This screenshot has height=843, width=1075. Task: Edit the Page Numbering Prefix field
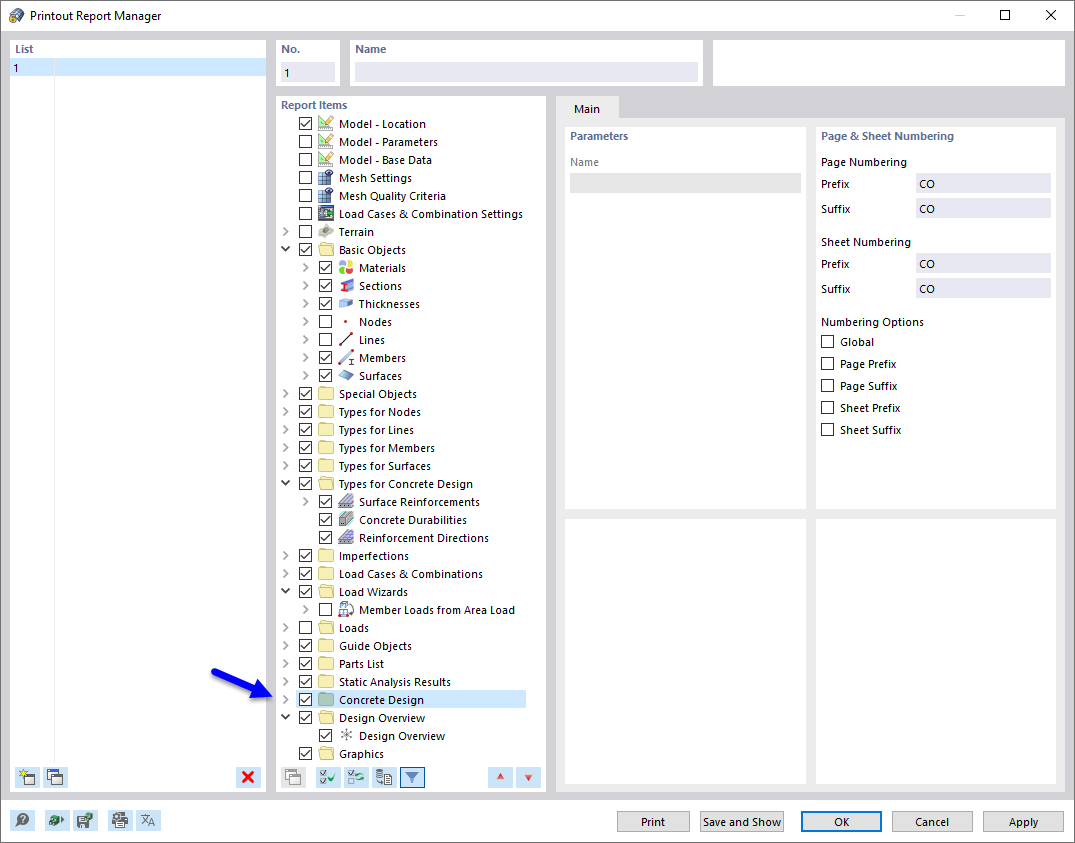click(983, 183)
